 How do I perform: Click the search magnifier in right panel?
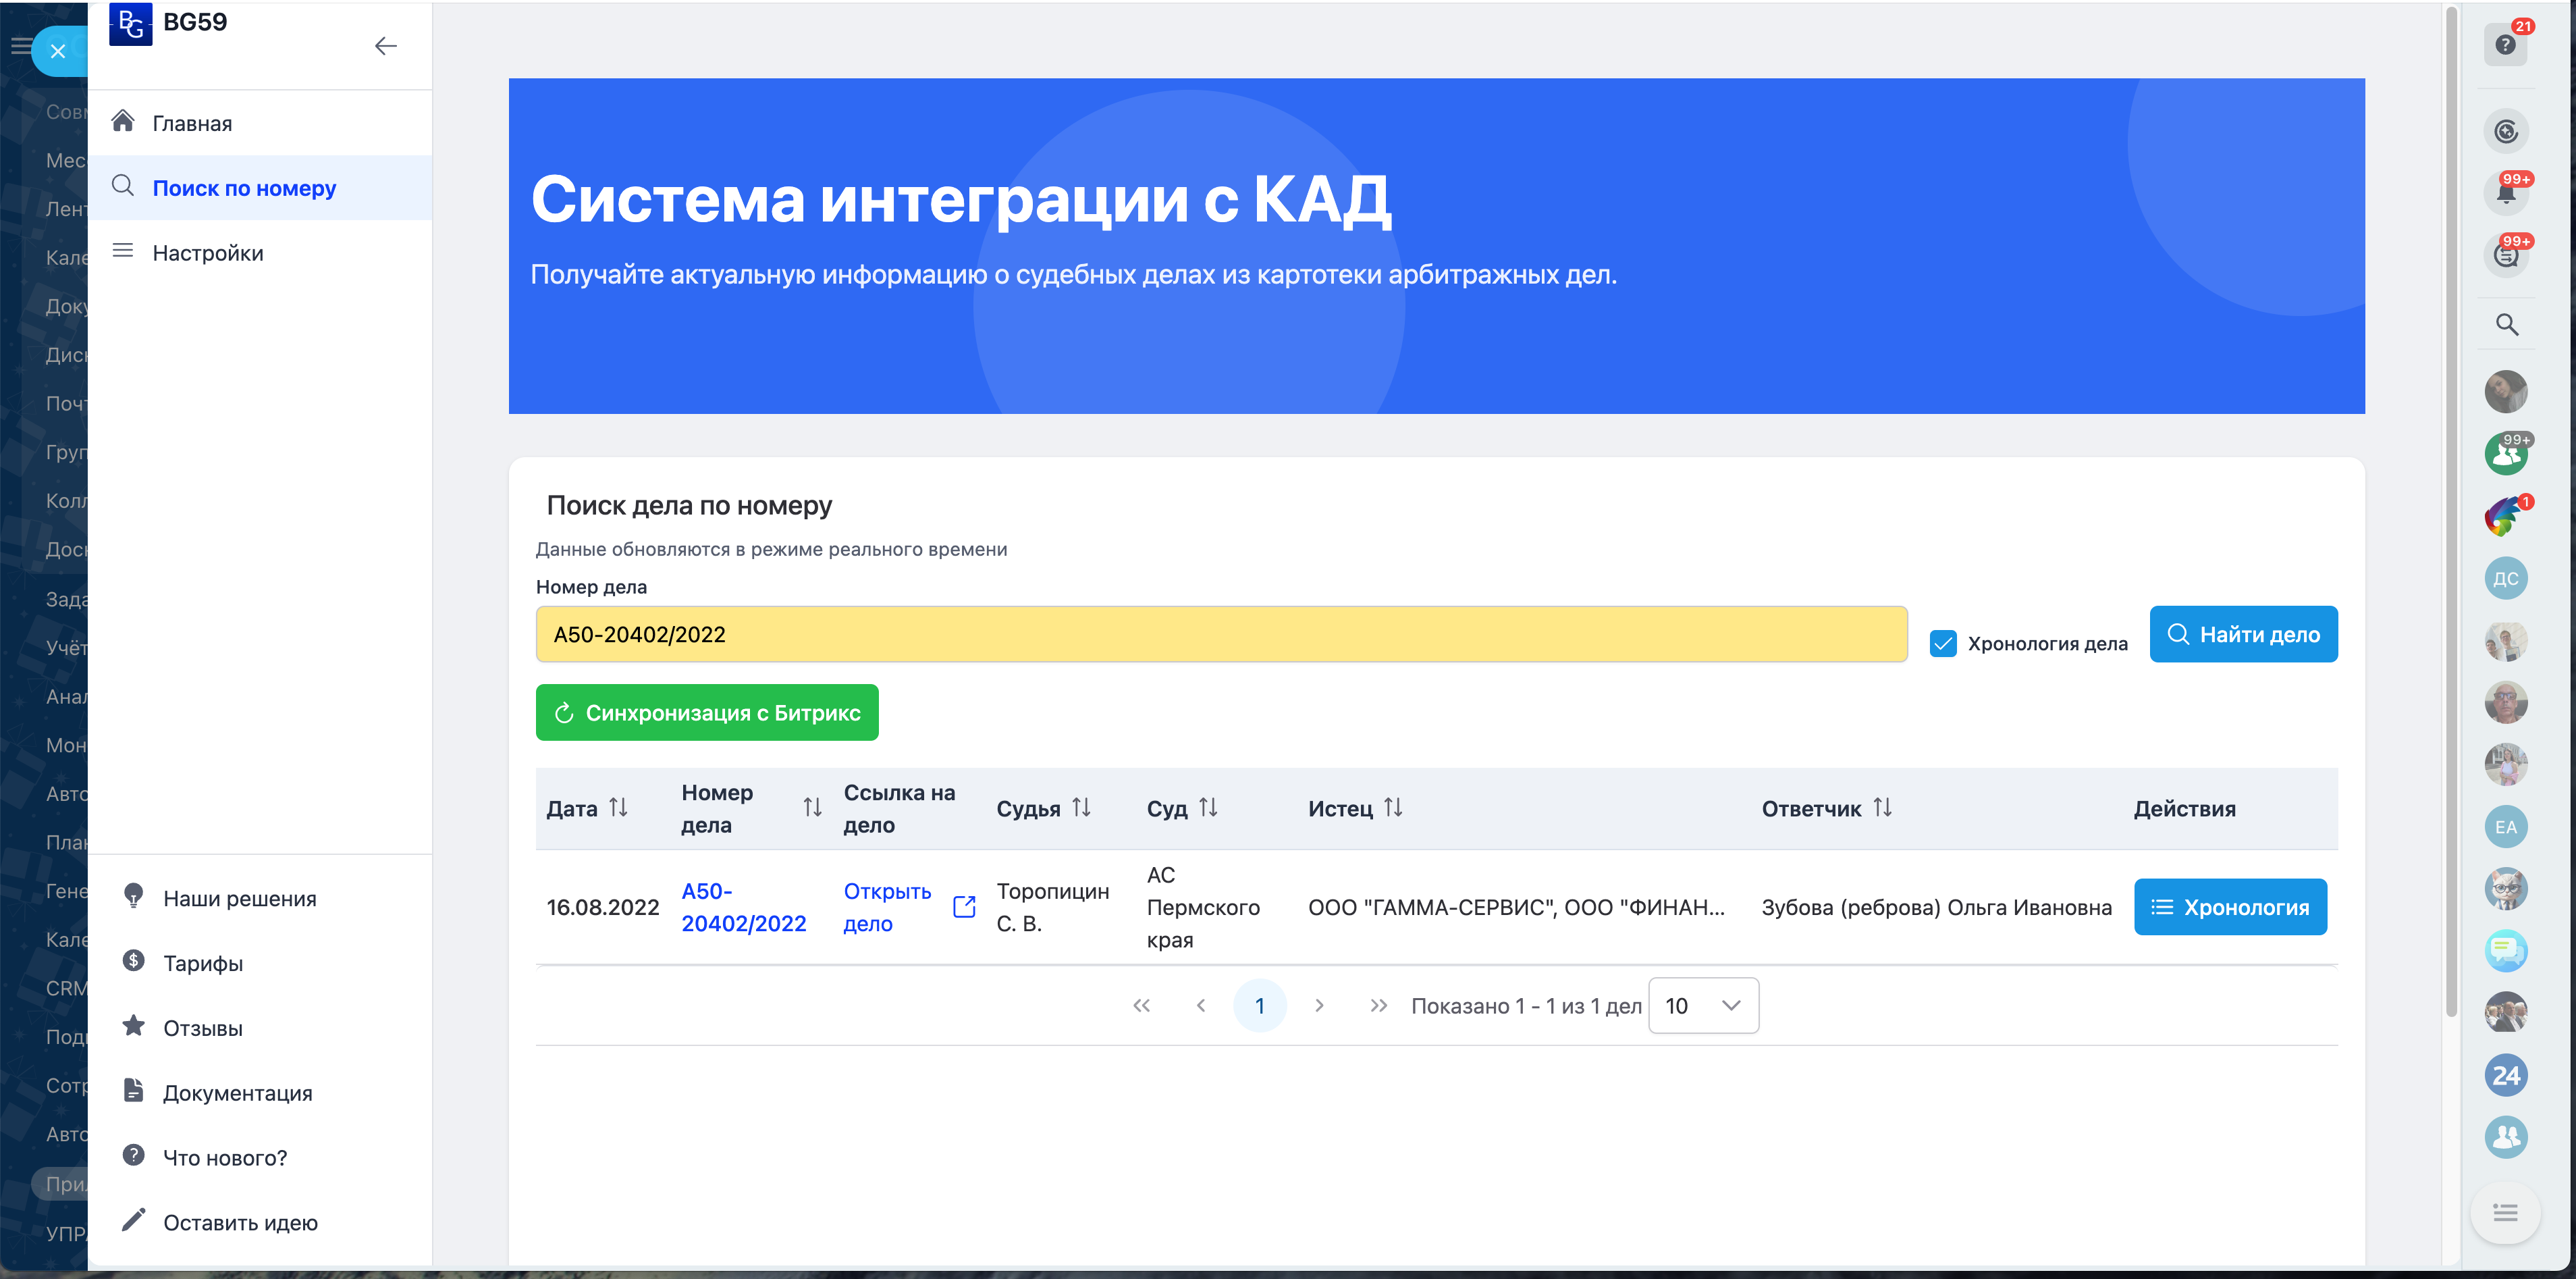[2506, 324]
